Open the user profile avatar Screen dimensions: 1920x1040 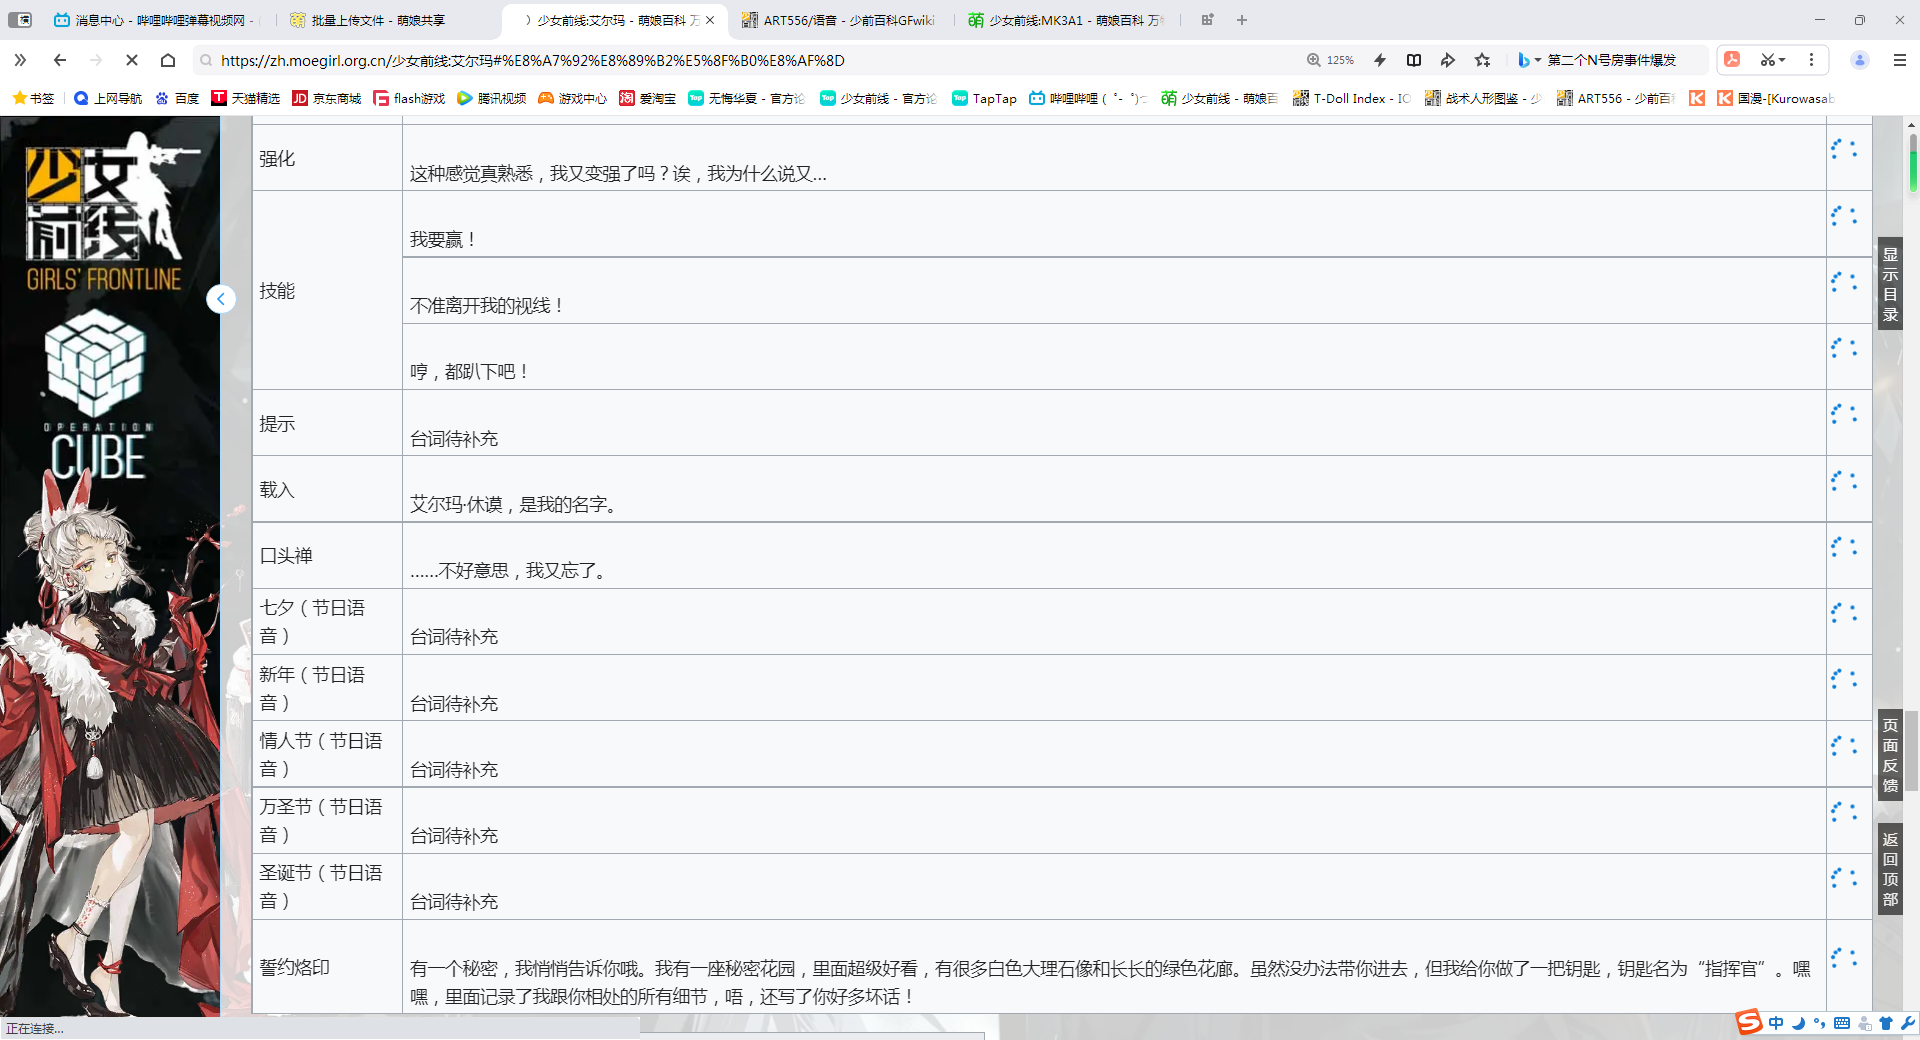(1860, 60)
